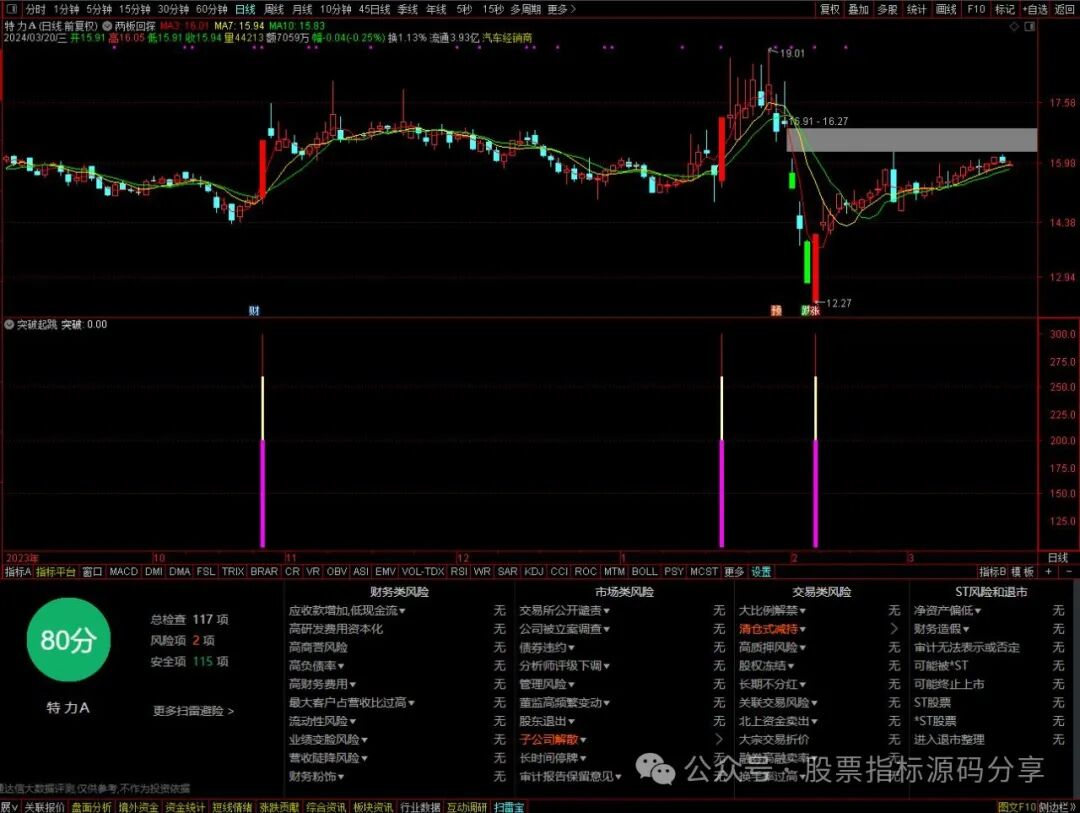Expand 财务造假 risk item
This screenshot has height=813, width=1080.
click(942, 629)
